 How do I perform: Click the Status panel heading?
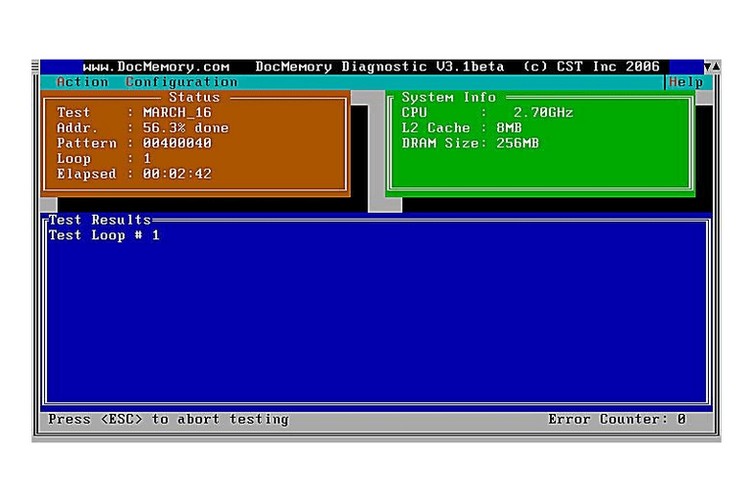pyautogui.click(x=194, y=98)
